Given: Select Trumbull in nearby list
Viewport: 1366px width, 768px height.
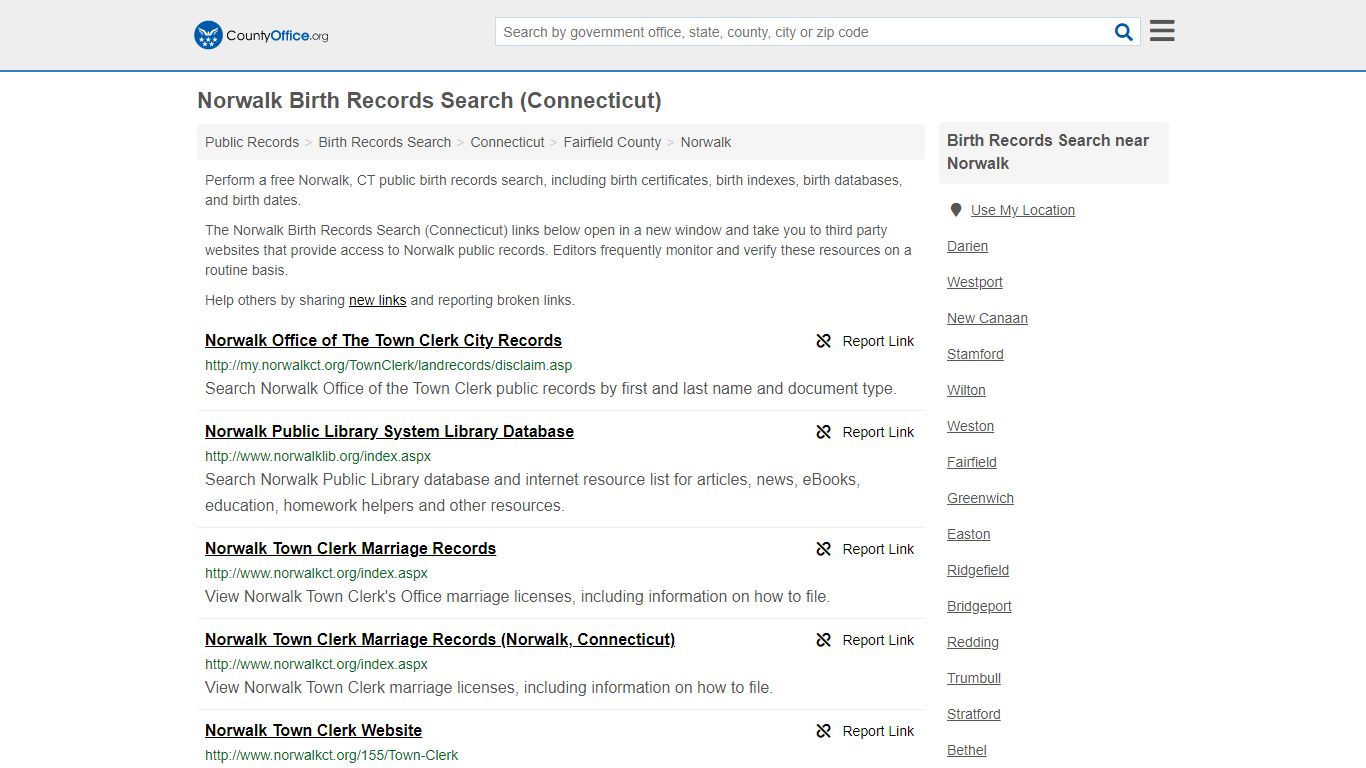Looking at the screenshot, I should [974, 678].
